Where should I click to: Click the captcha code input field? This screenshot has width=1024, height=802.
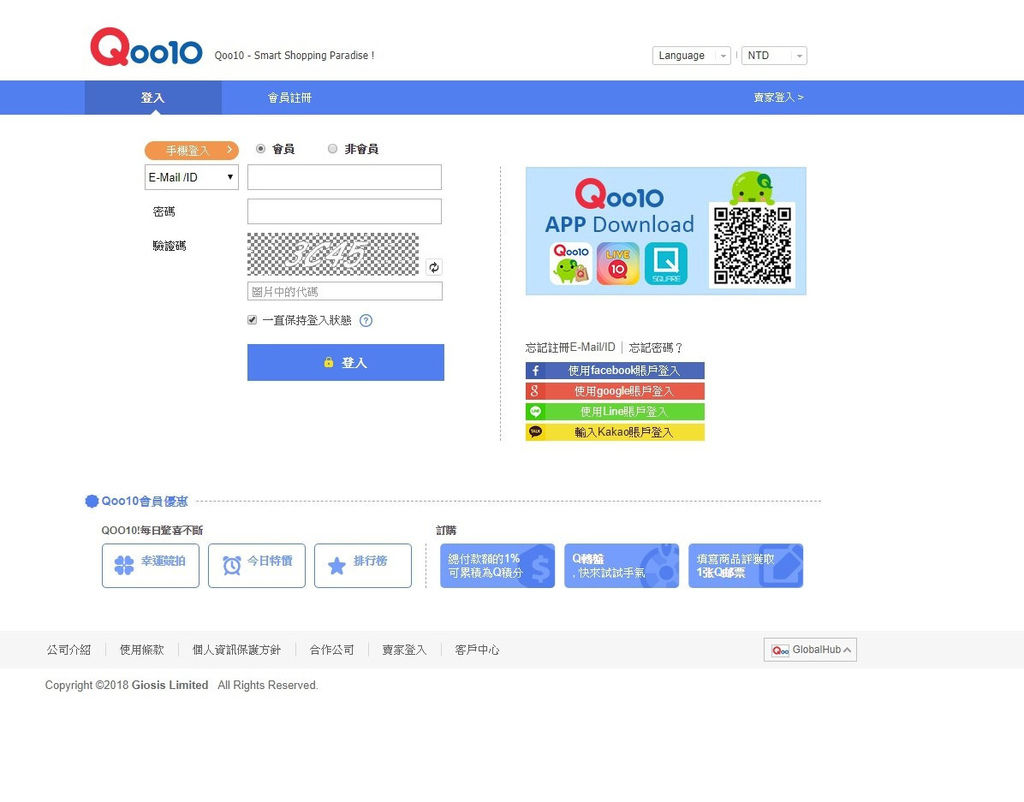pos(345,291)
